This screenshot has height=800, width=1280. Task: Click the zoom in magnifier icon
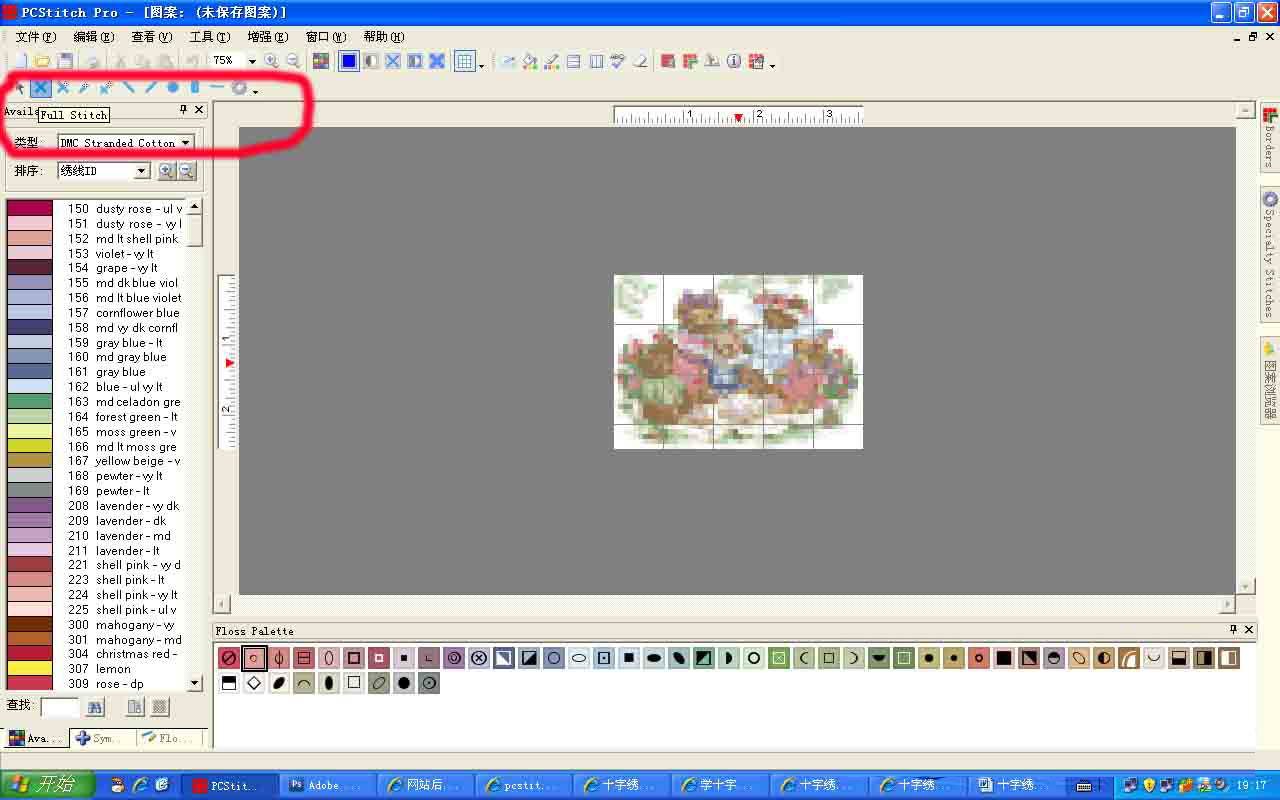point(270,60)
